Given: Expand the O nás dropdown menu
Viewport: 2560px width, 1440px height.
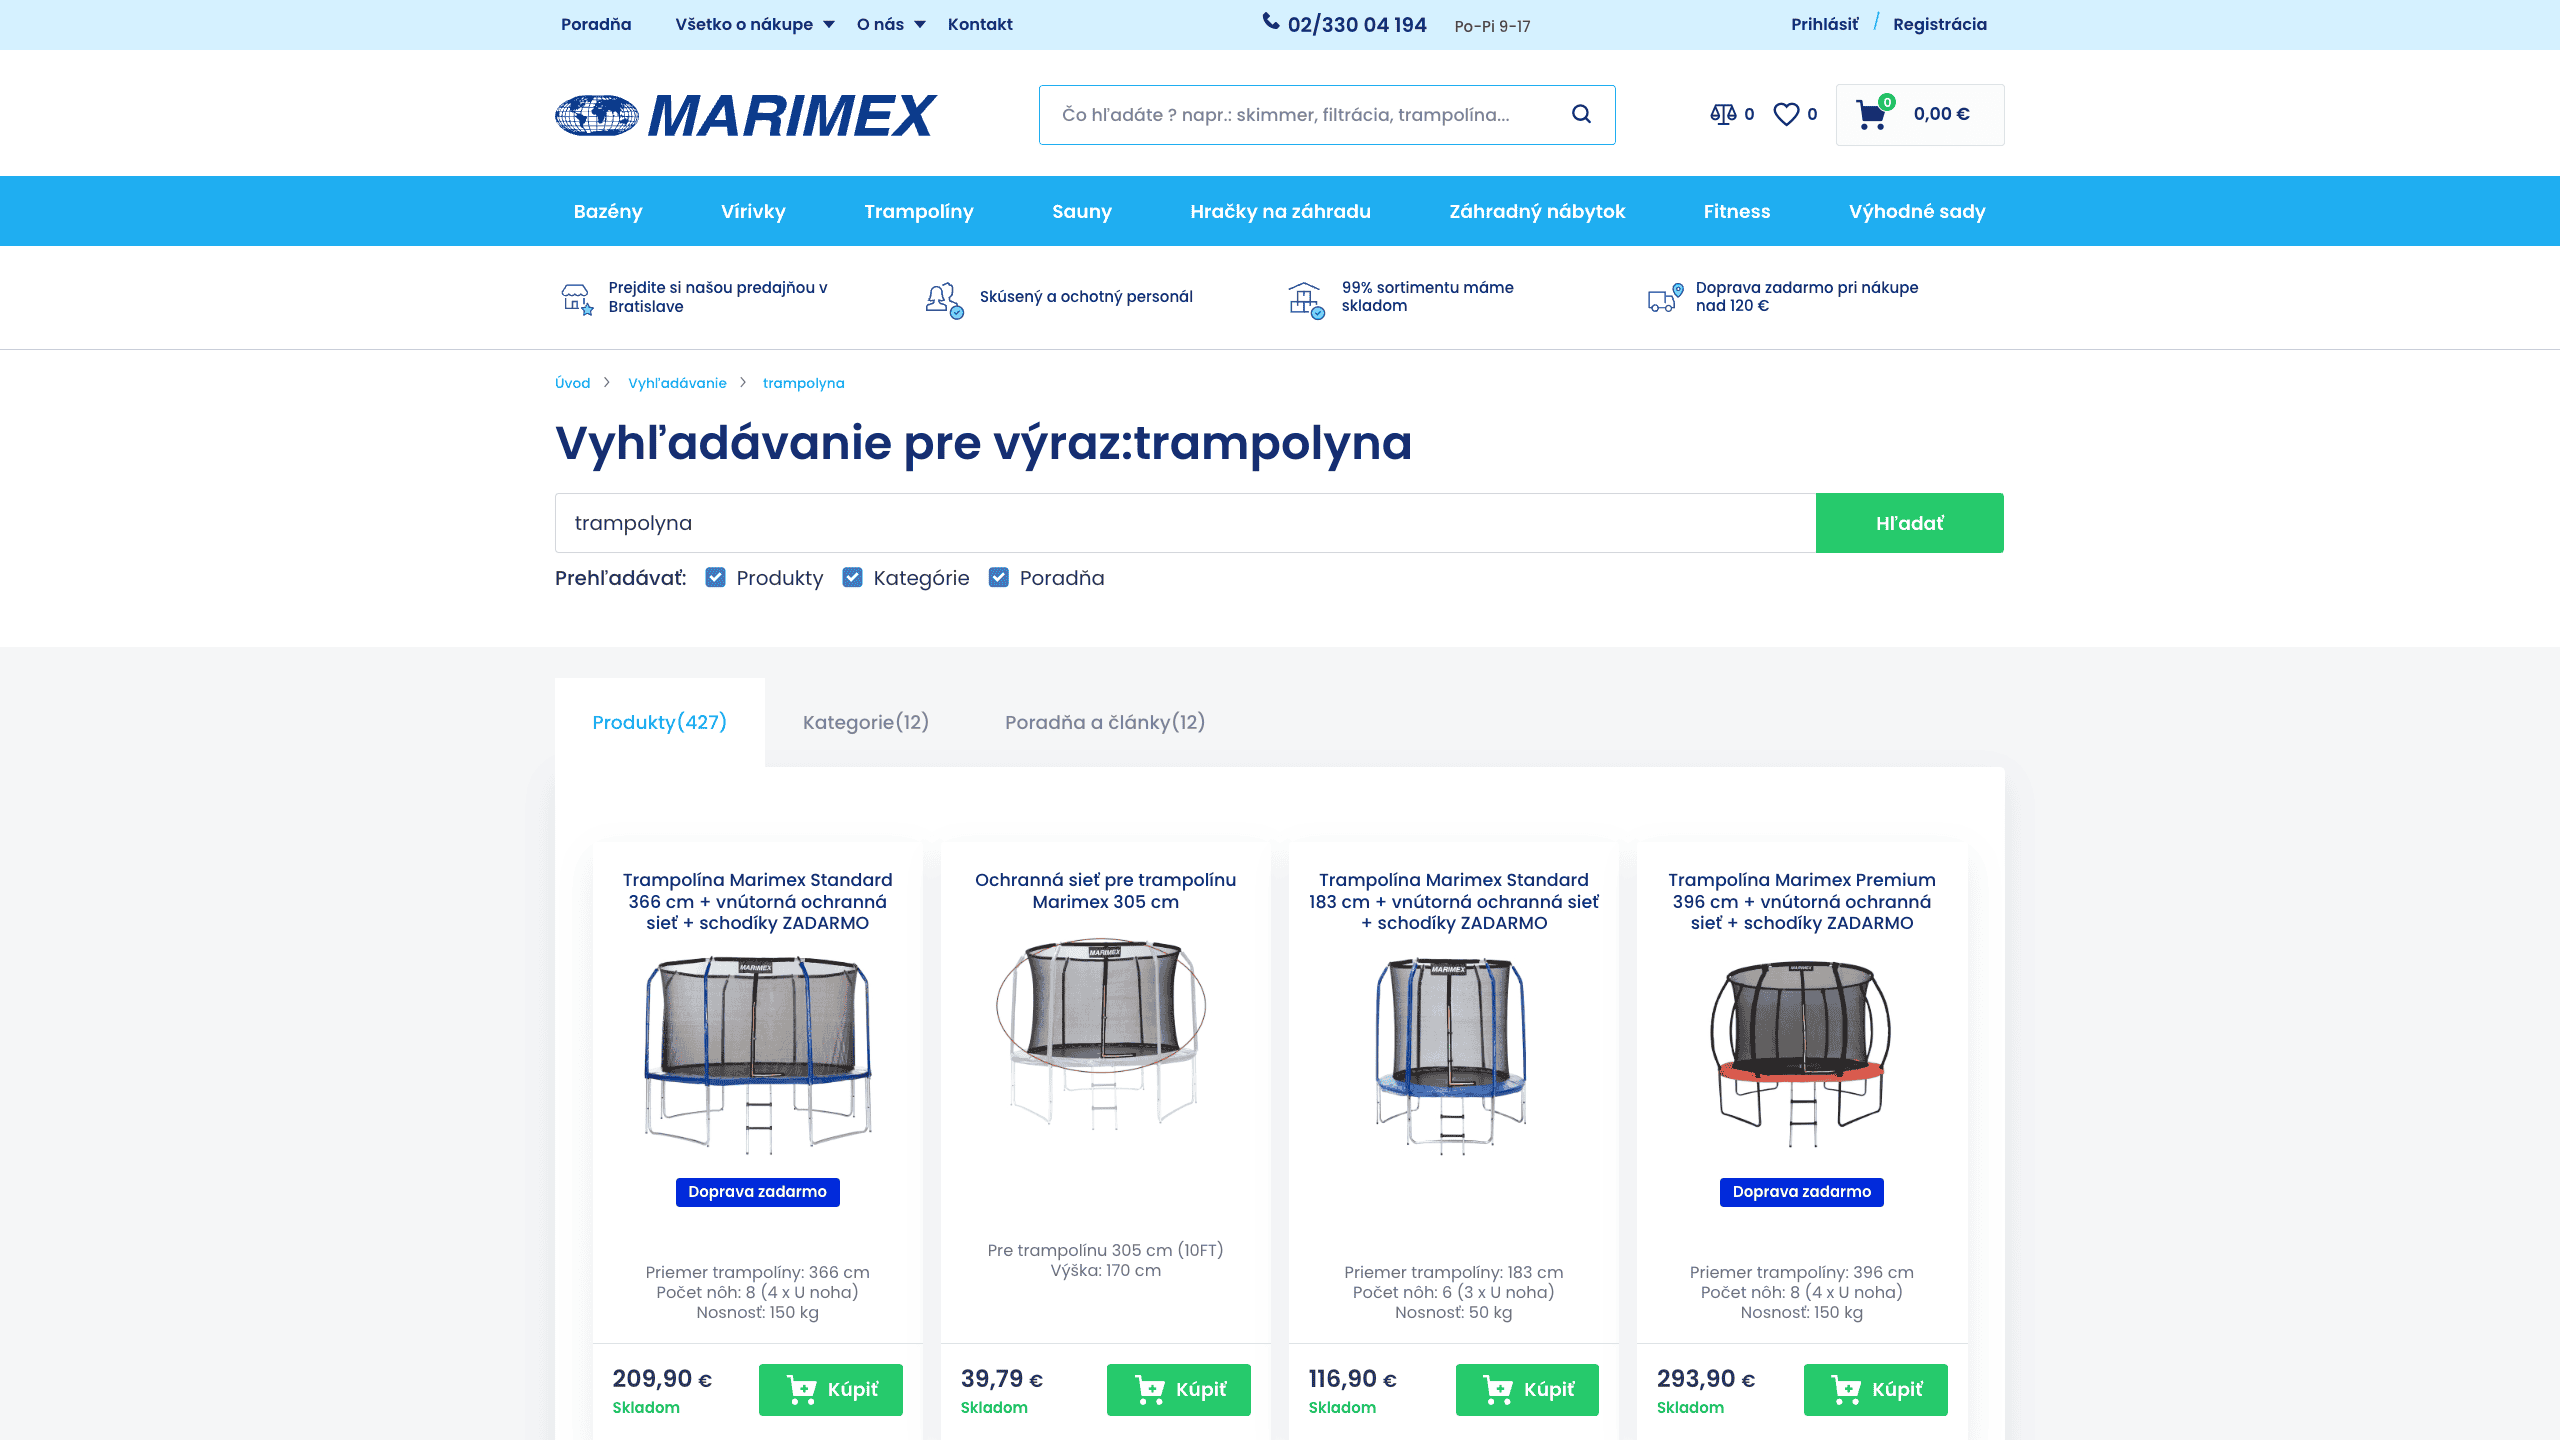Looking at the screenshot, I should (x=890, y=24).
